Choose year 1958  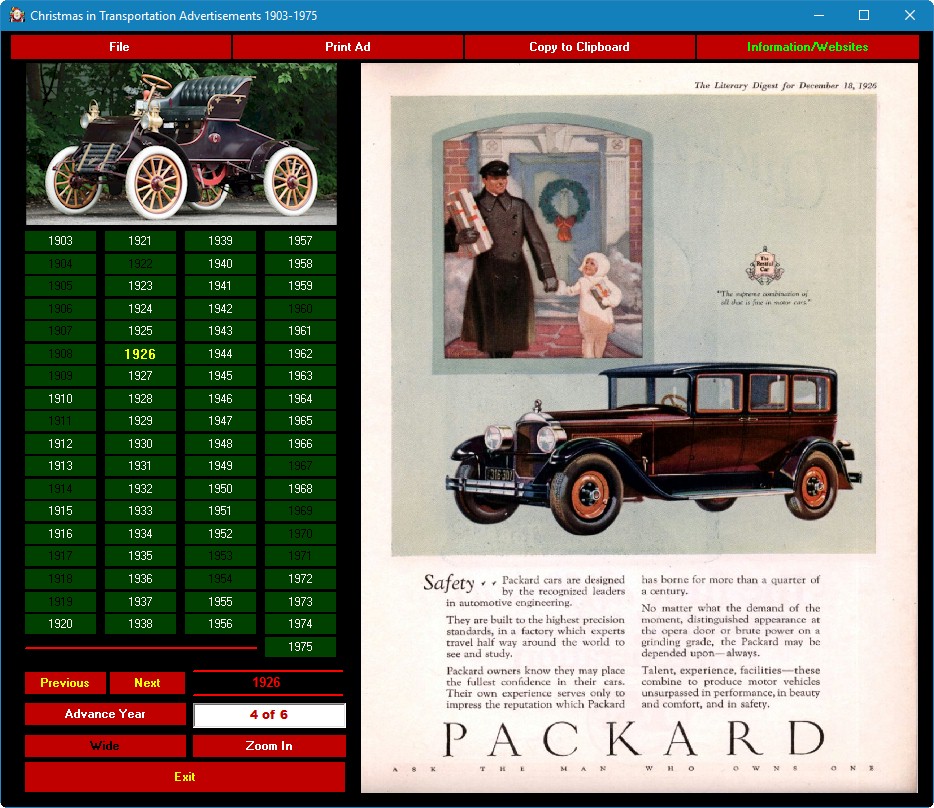tap(300, 263)
